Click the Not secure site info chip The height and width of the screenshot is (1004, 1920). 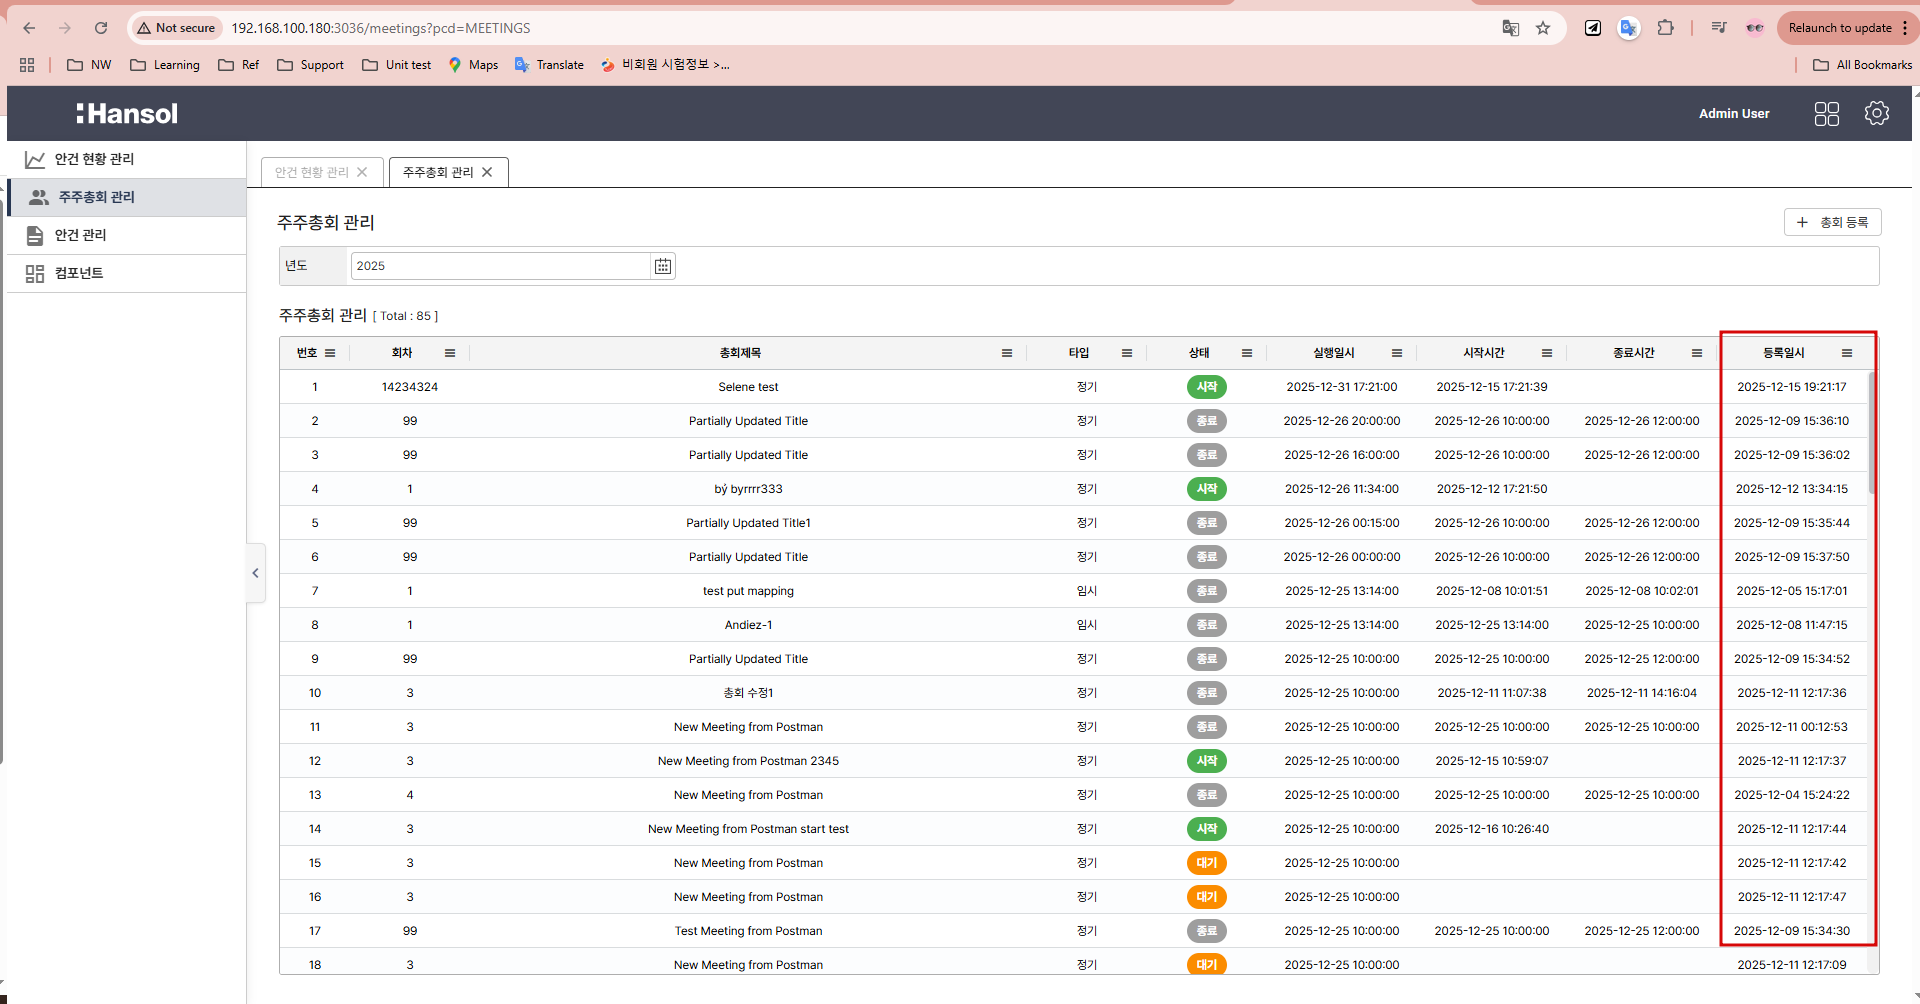176,28
